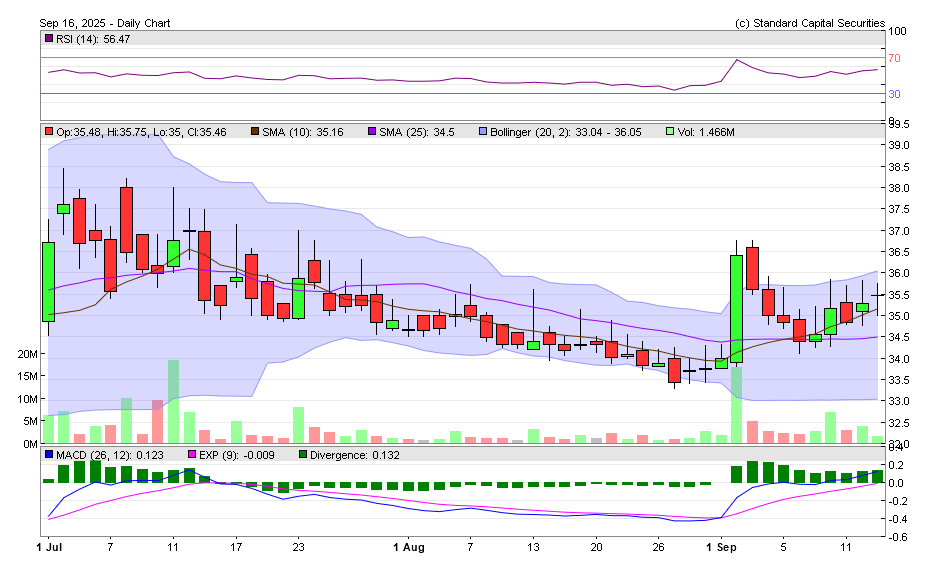Click the 34.0 price axis label
The height and width of the screenshot is (567, 925).
pyautogui.click(x=899, y=359)
